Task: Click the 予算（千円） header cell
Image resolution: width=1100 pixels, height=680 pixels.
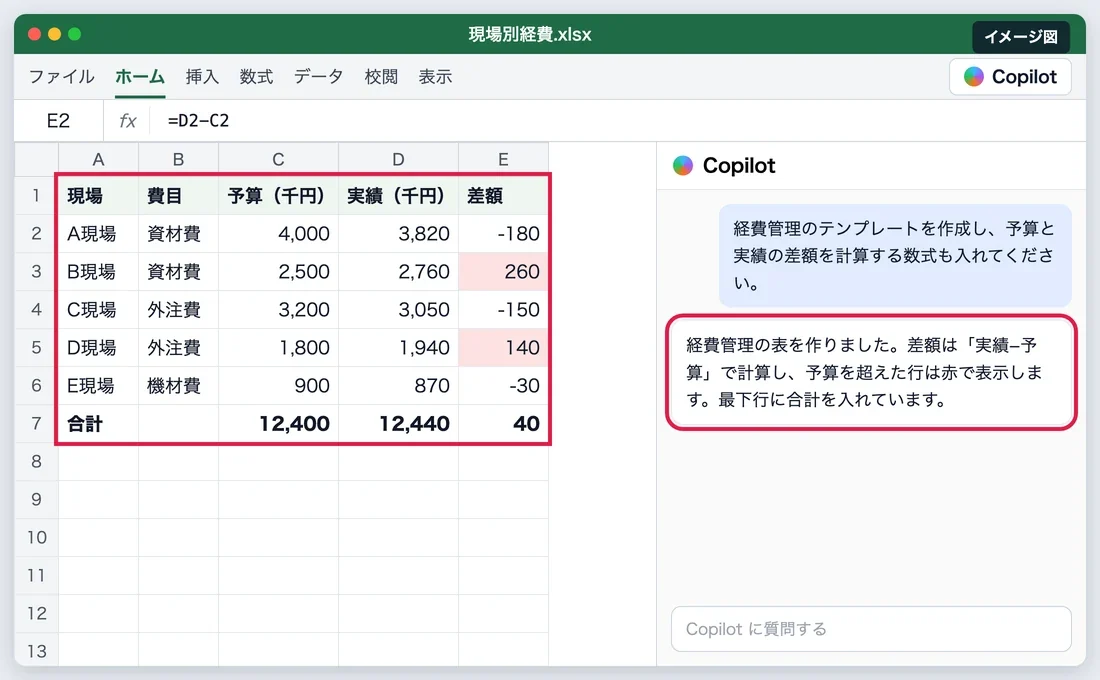Action: [x=279, y=196]
